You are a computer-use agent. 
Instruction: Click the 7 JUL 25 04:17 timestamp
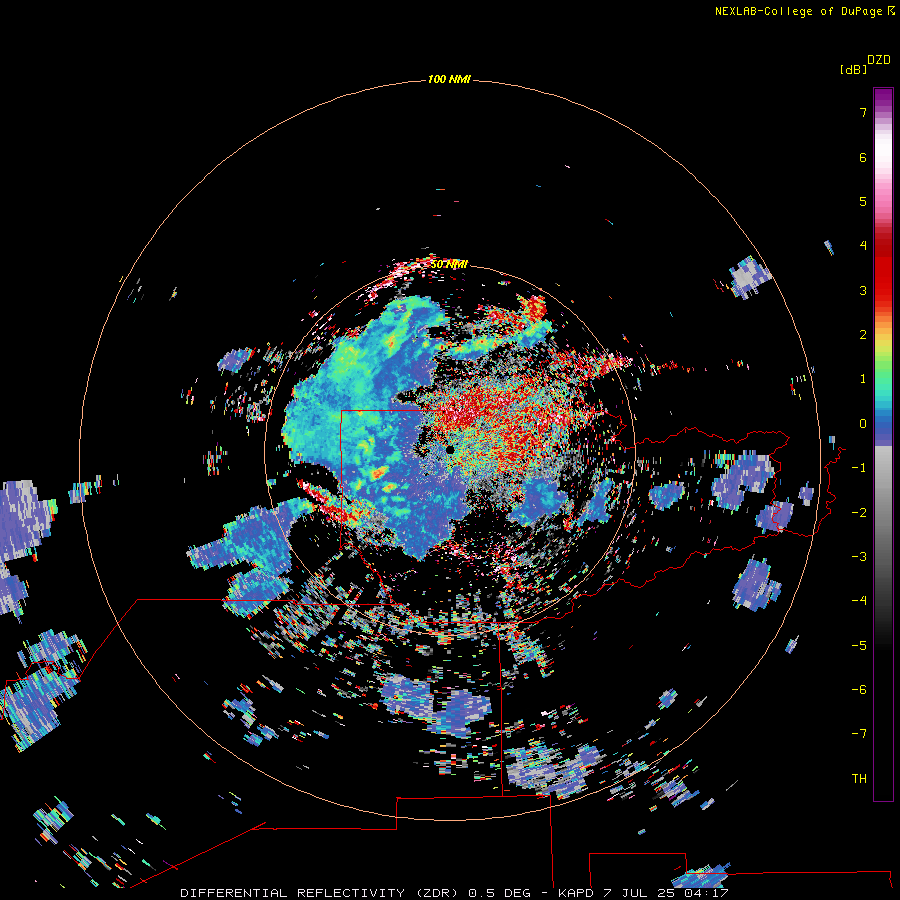click(666, 893)
